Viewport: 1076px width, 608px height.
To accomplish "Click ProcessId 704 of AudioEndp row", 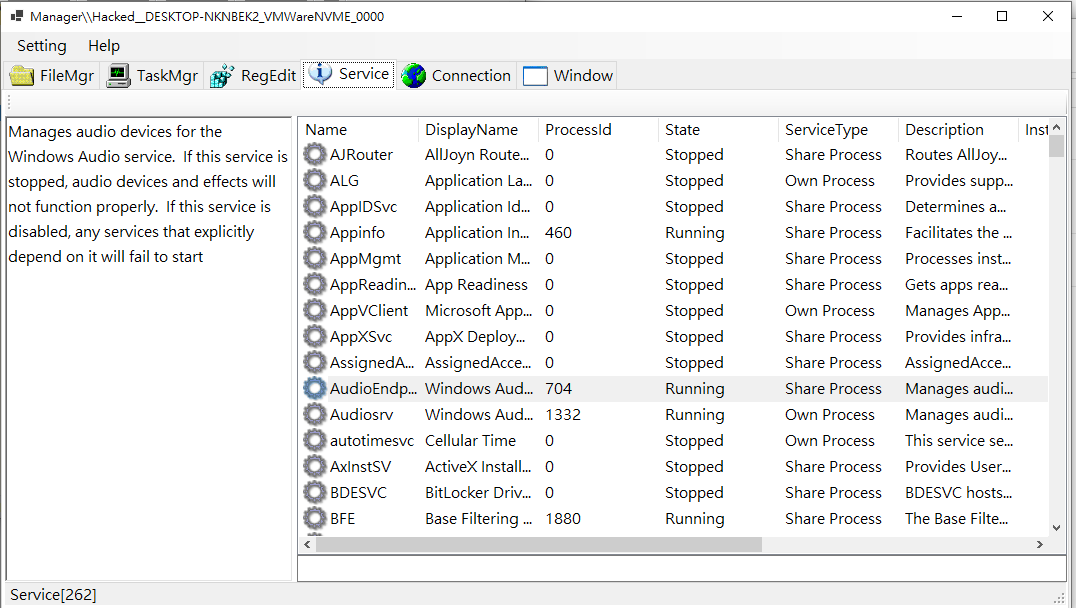I will pos(558,389).
